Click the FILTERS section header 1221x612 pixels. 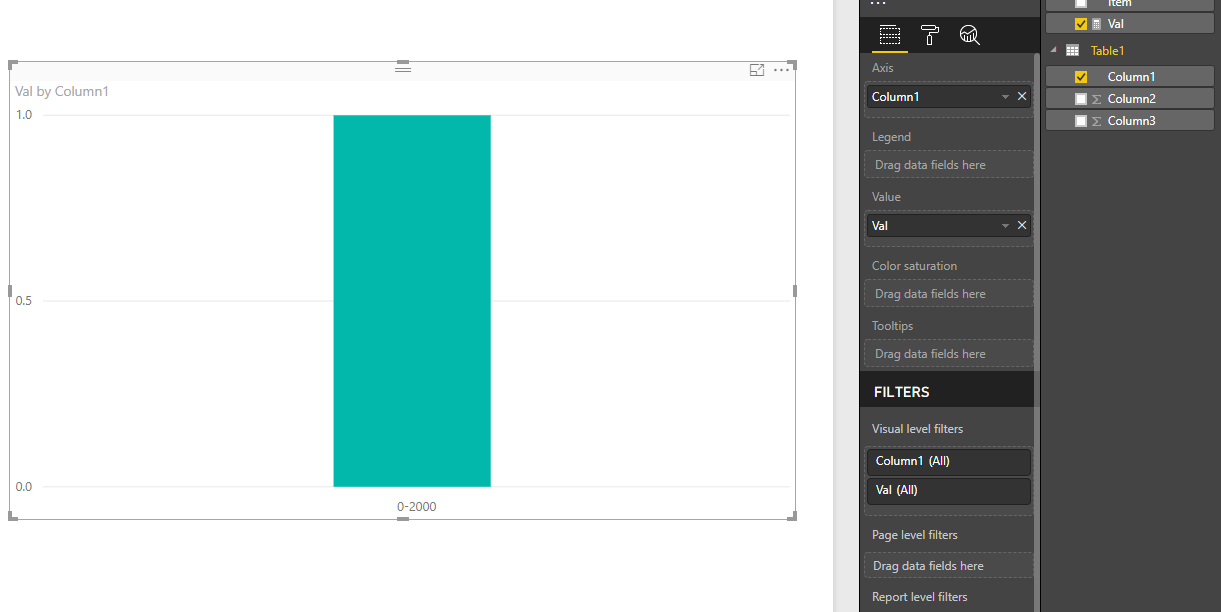point(901,392)
